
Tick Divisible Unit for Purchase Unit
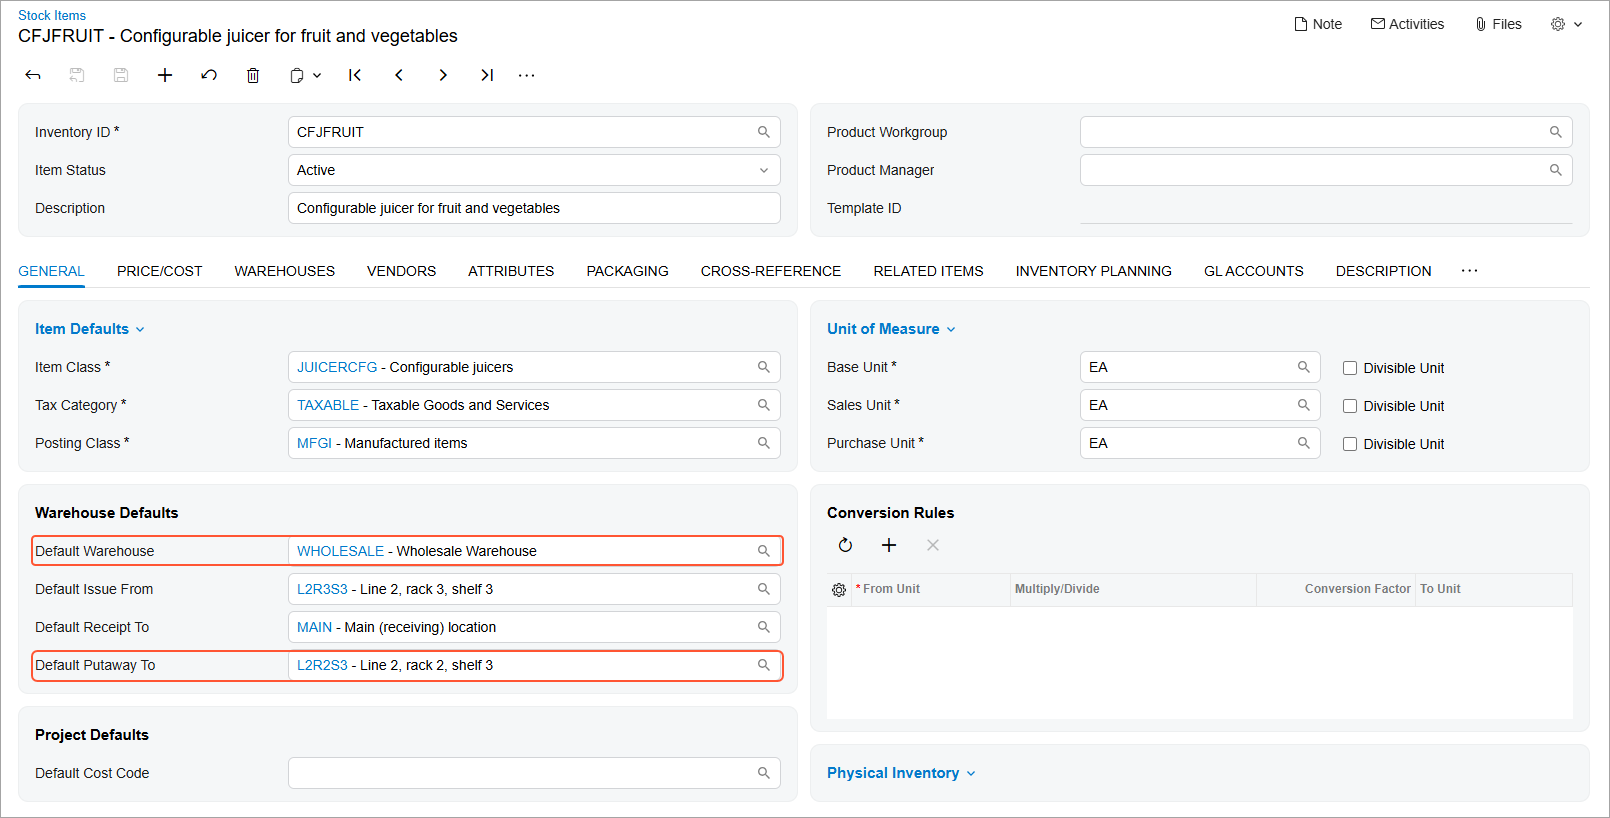click(x=1350, y=444)
